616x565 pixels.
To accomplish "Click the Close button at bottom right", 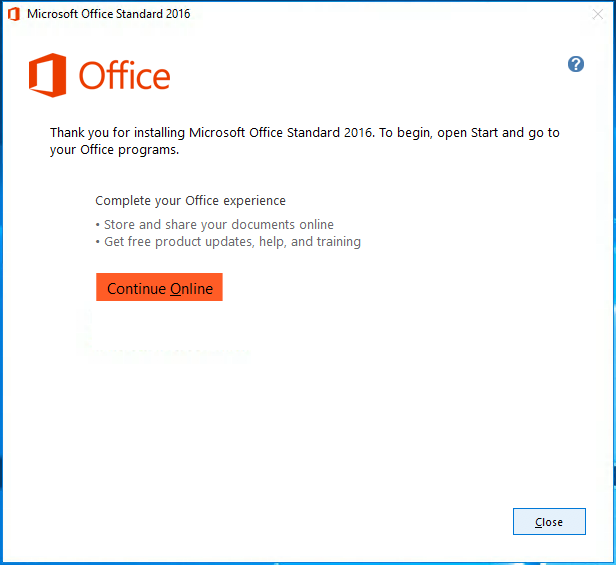I will click(x=549, y=522).
